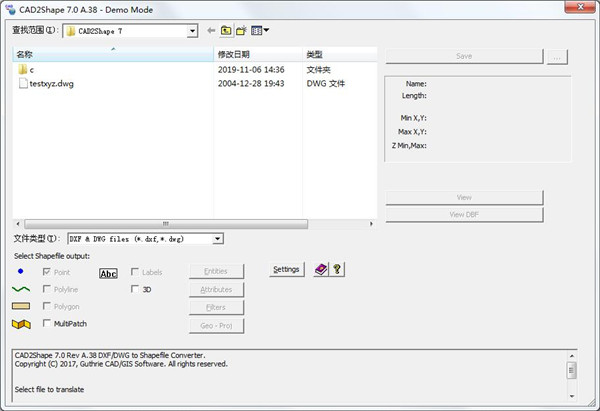
Task: Click the testxyz.dwg file icon
Action: 23,83
